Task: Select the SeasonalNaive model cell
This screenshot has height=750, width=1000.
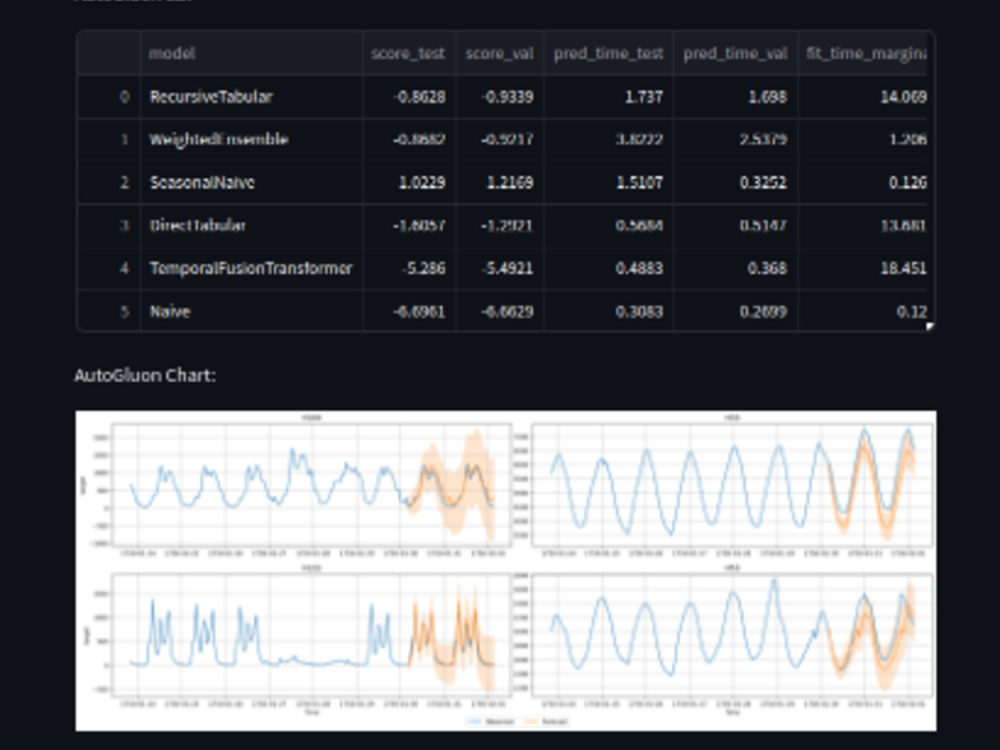Action: 251,182
